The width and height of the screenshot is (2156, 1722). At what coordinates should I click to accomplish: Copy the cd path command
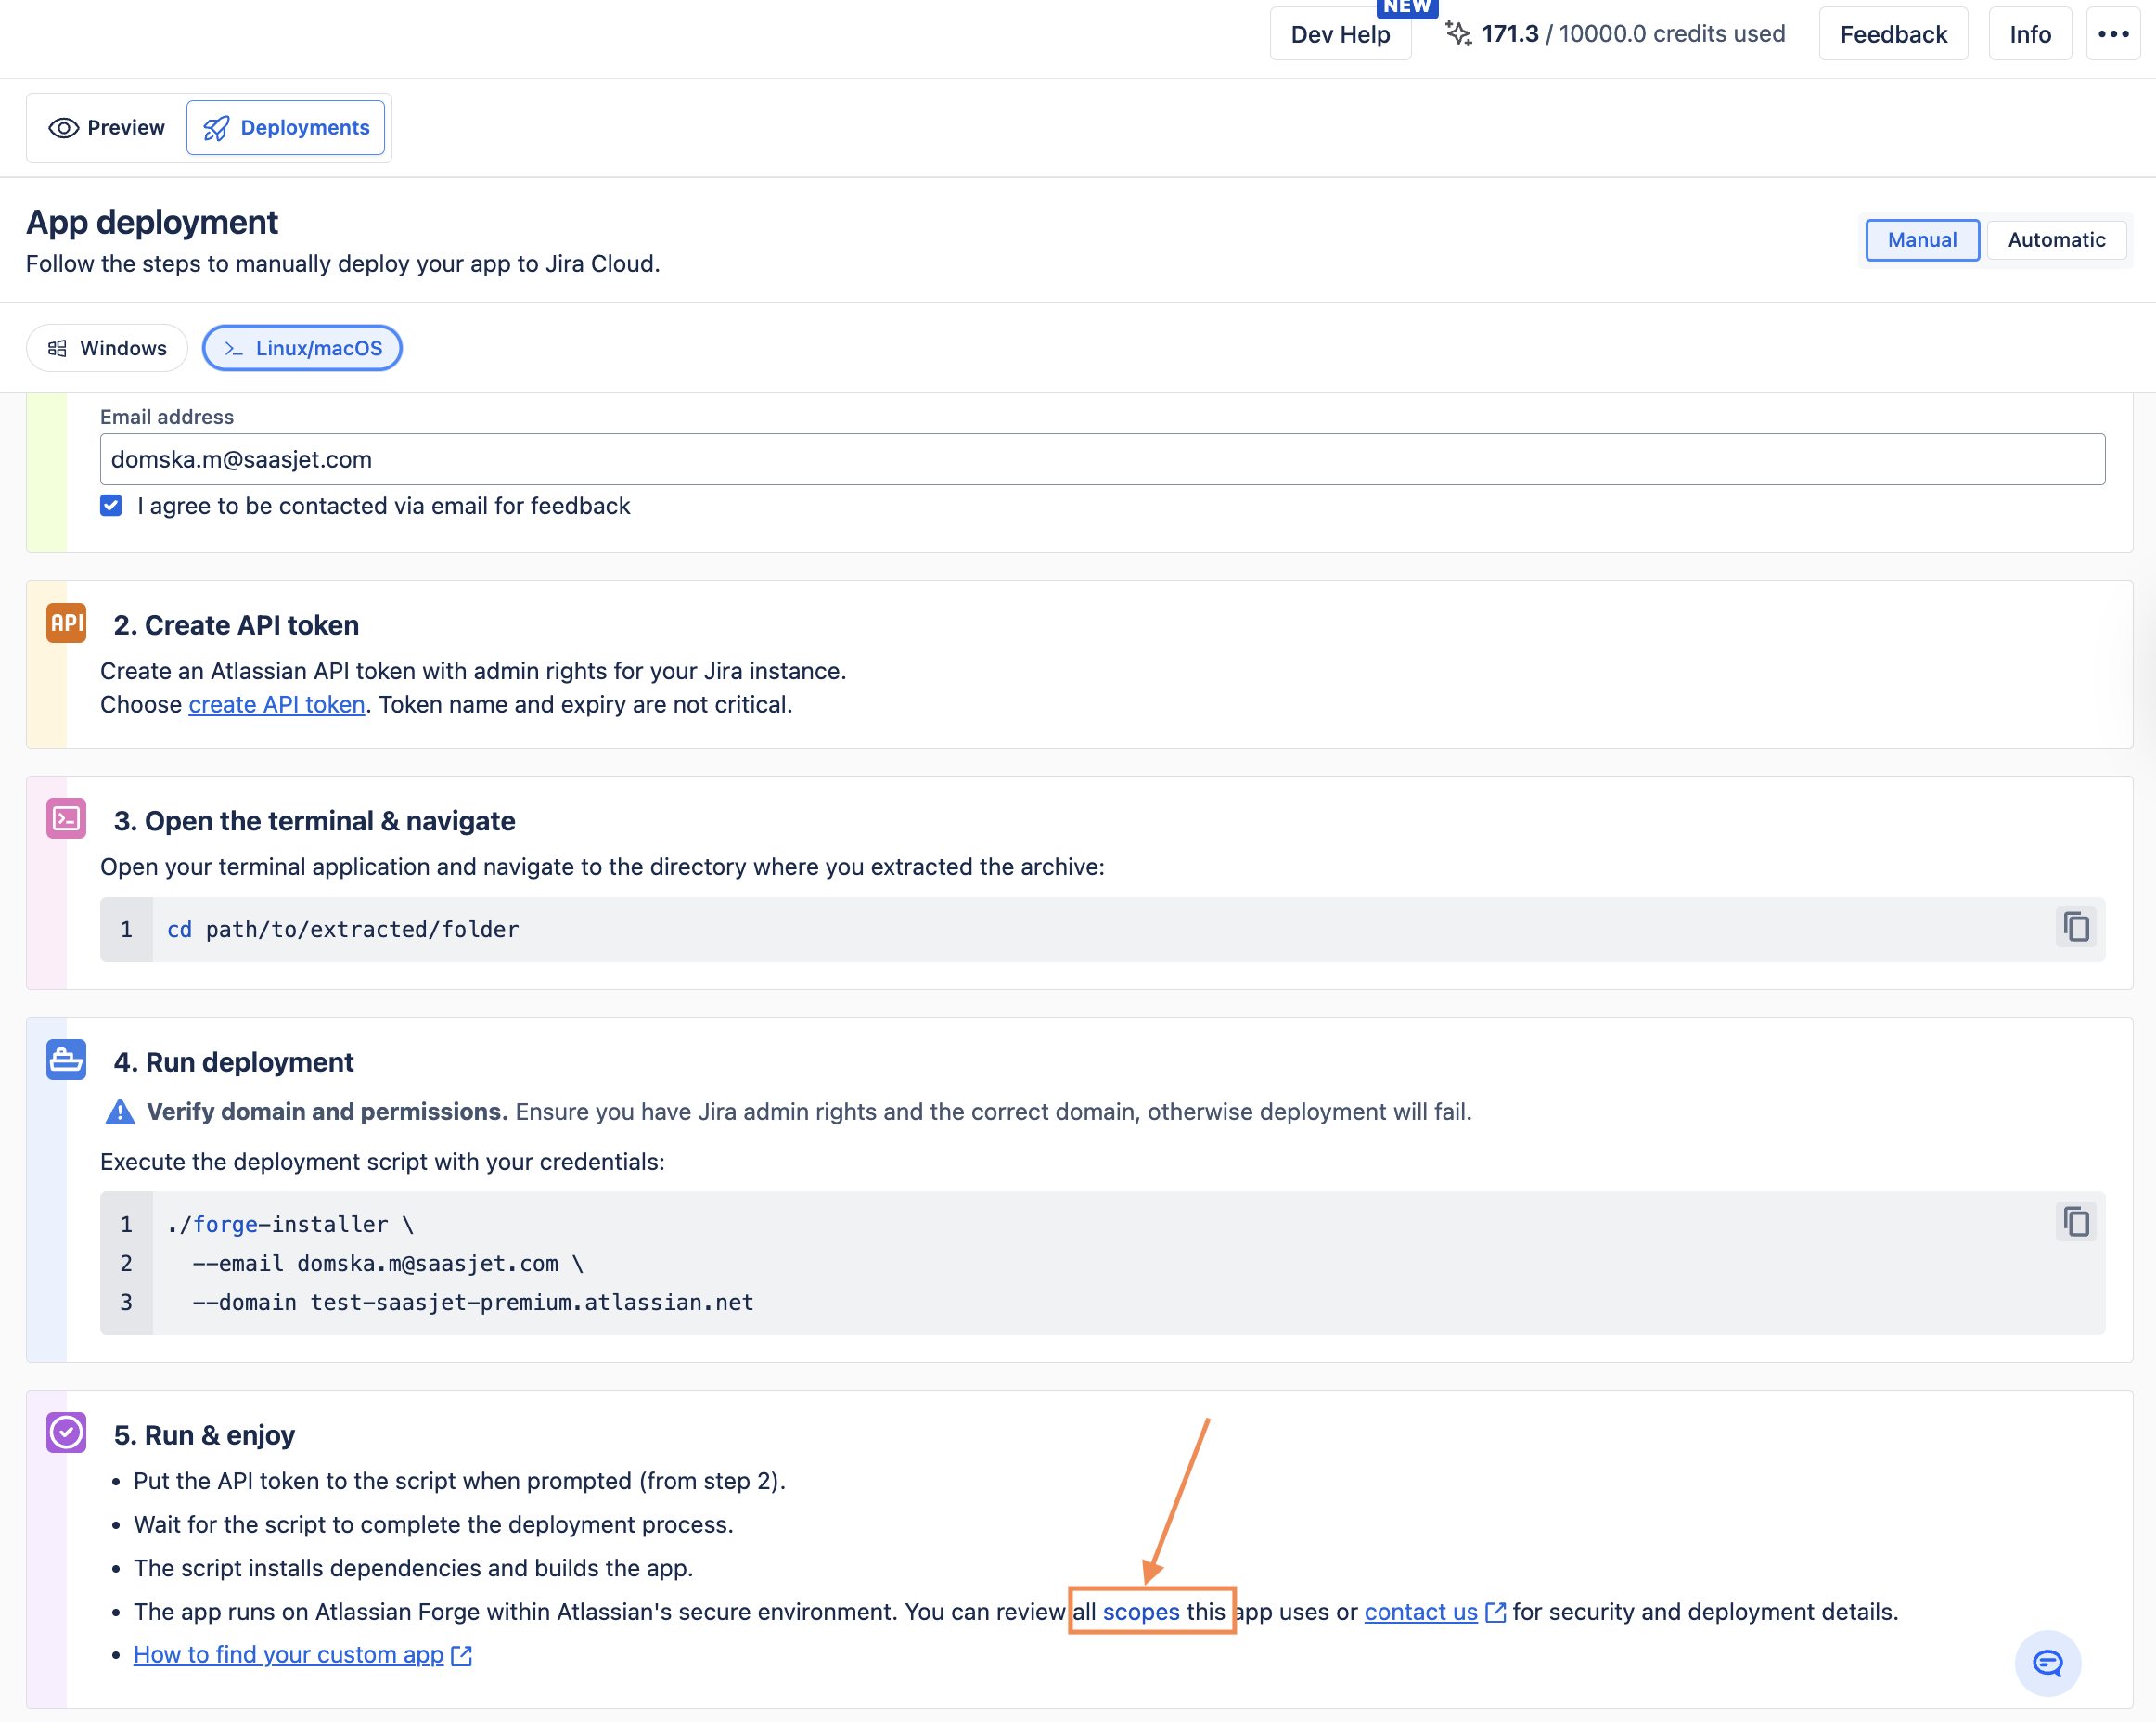click(x=2075, y=927)
